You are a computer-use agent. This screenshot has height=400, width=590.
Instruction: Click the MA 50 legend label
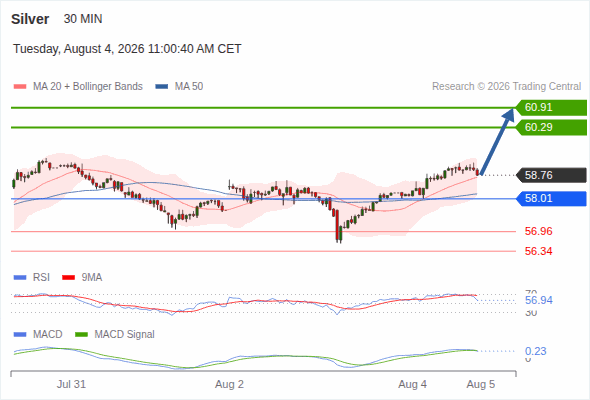pos(189,87)
